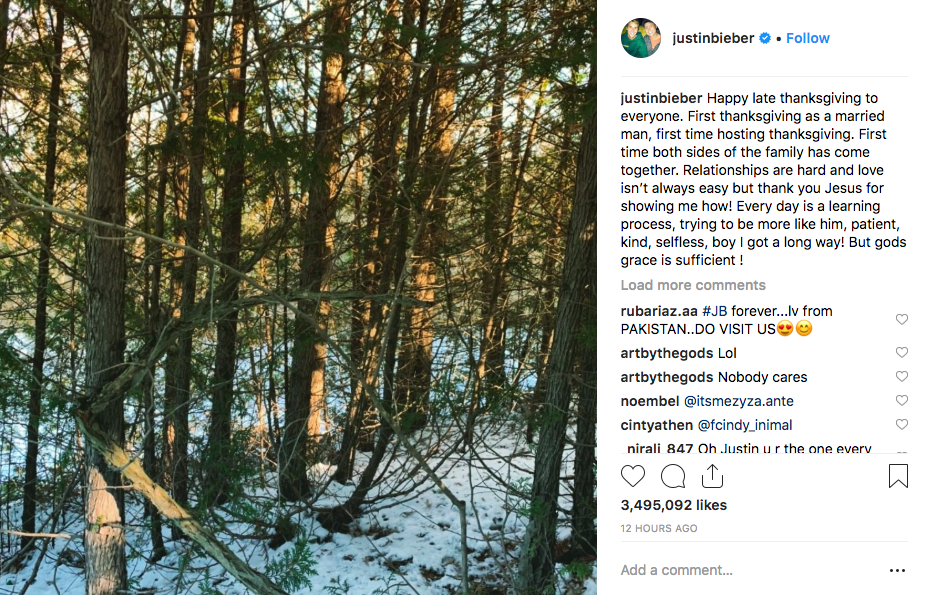Load more comments

point(693,285)
